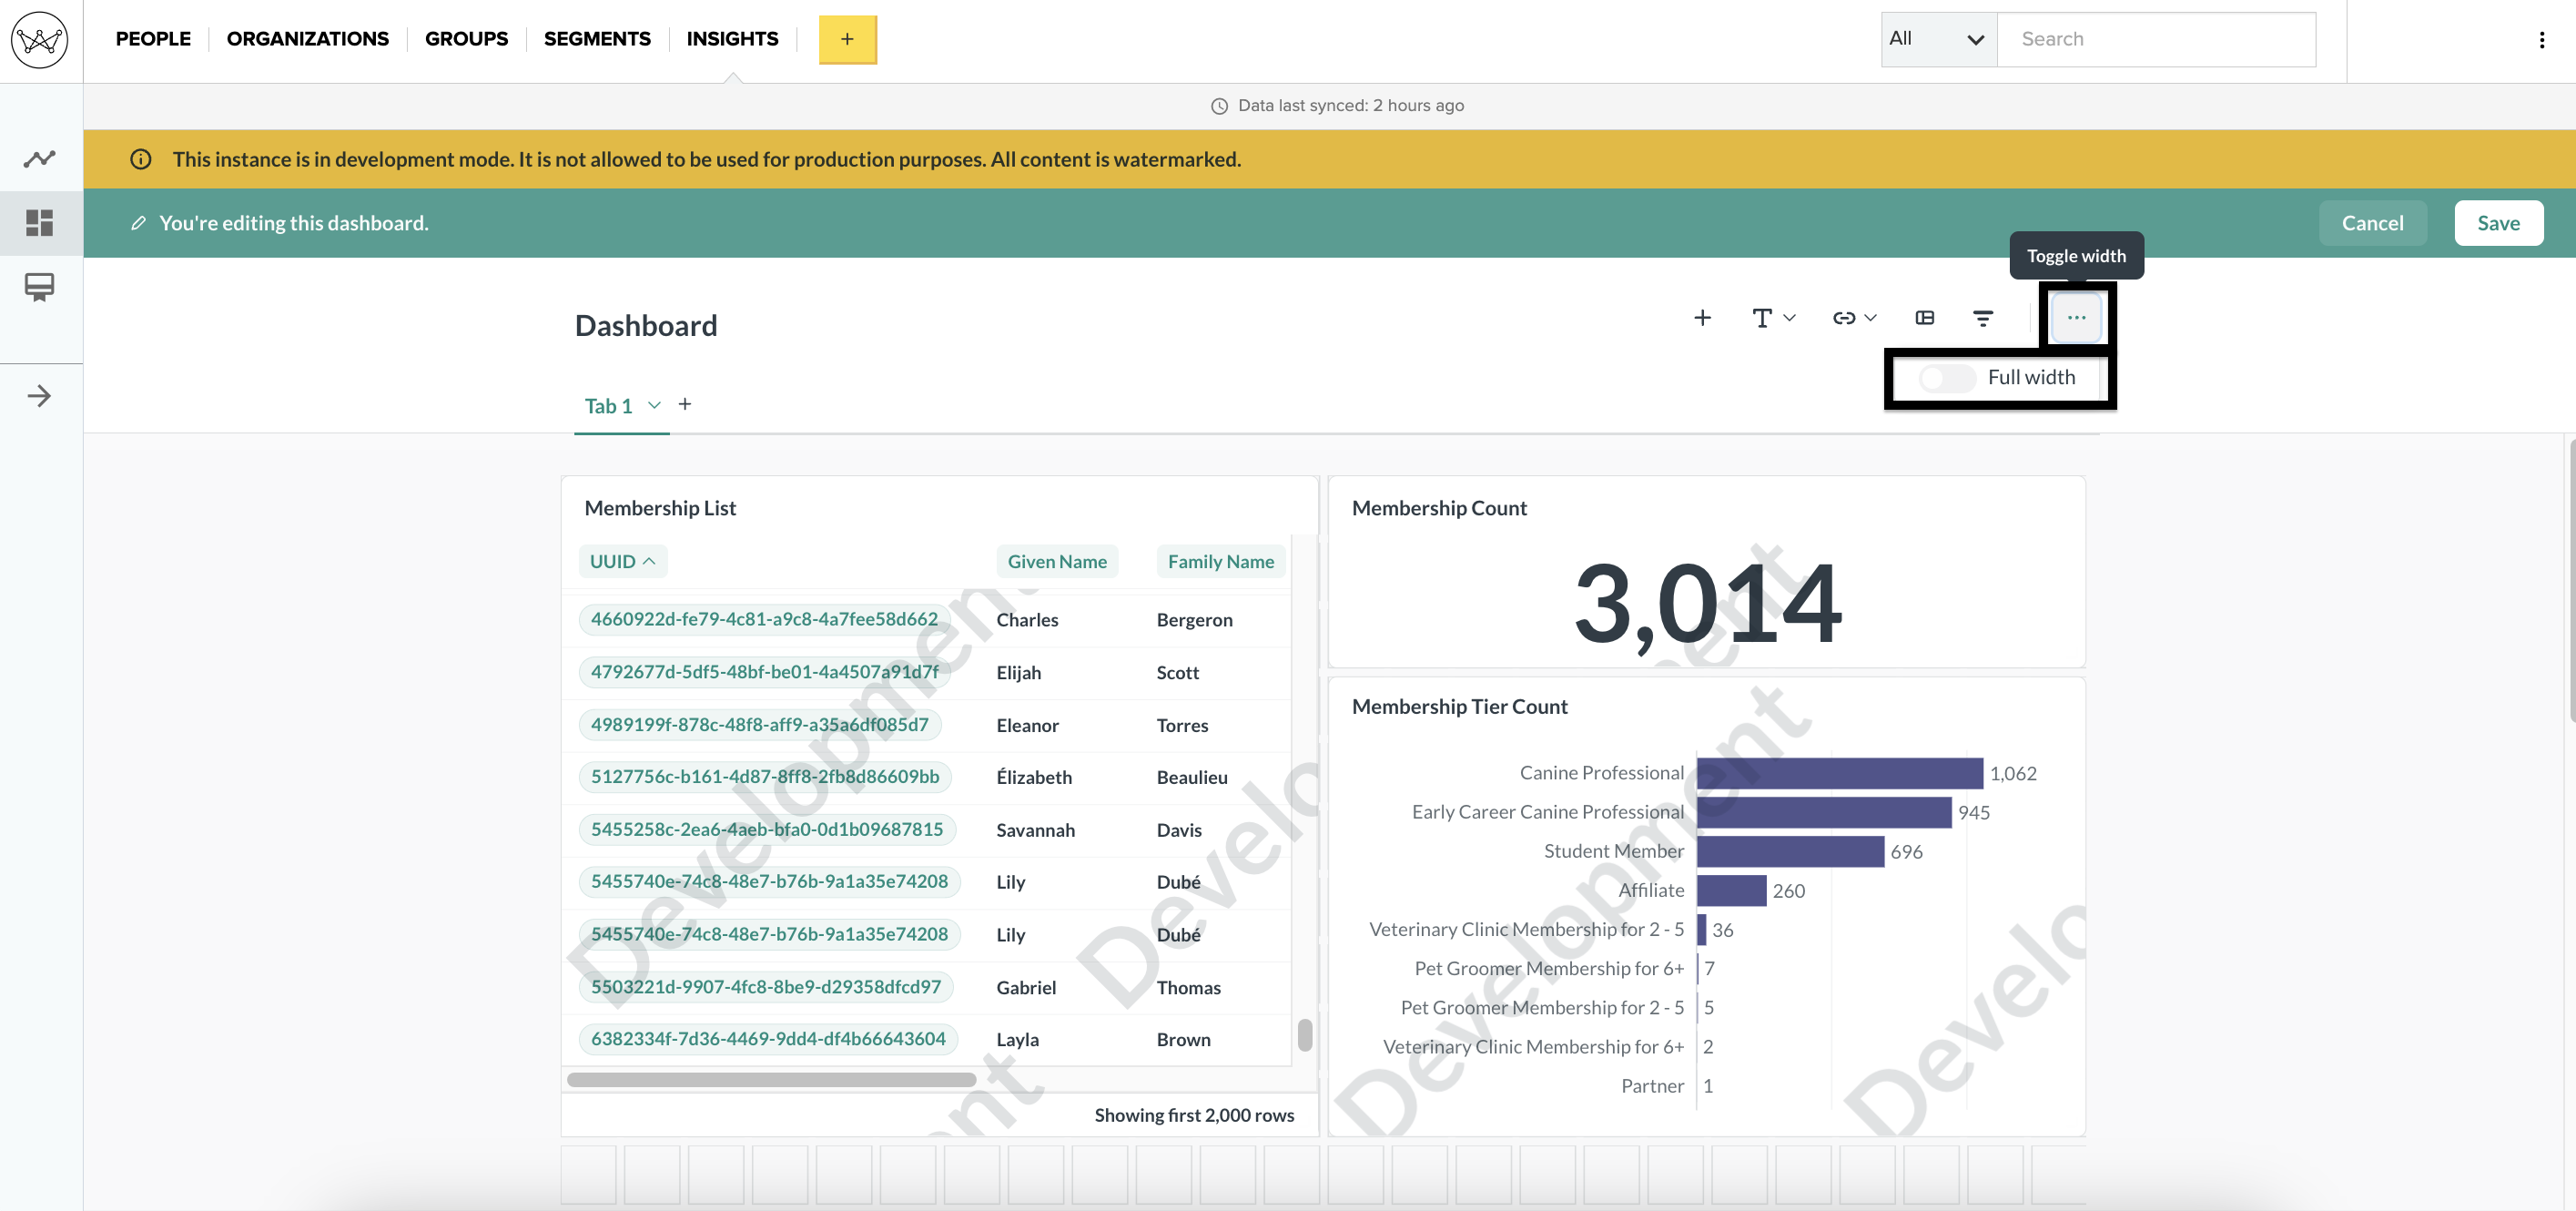Image resolution: width=2576 pixels, height=1211 pixels.
Task: Open the line chart sidebar icon
Action: (x=40, y=158)
